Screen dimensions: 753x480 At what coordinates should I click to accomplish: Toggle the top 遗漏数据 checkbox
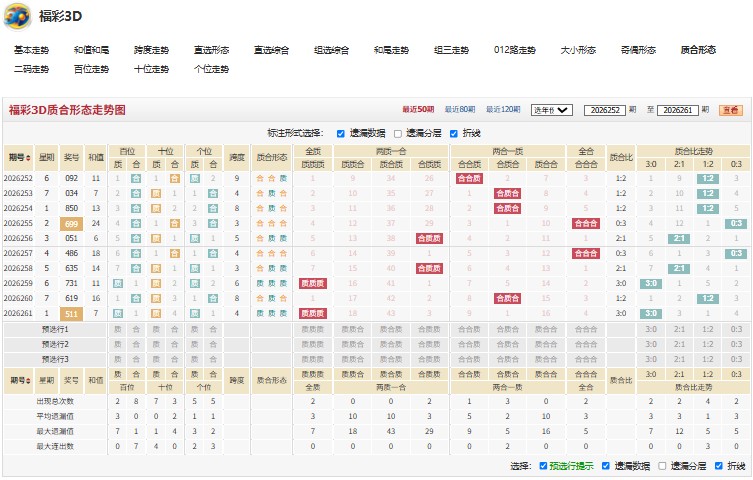(x=340, y=134)
